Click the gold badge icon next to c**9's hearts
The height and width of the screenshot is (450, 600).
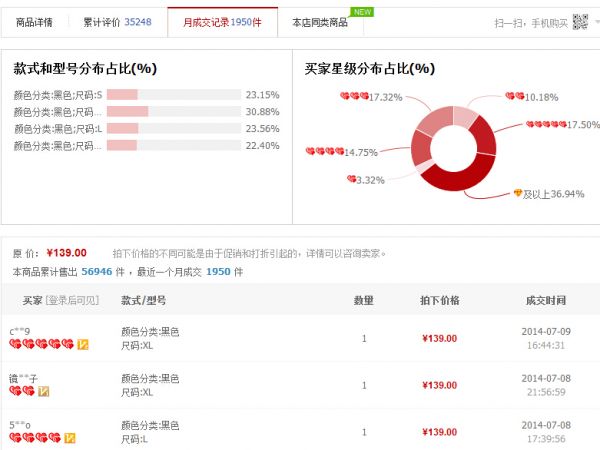coord(83,344)
